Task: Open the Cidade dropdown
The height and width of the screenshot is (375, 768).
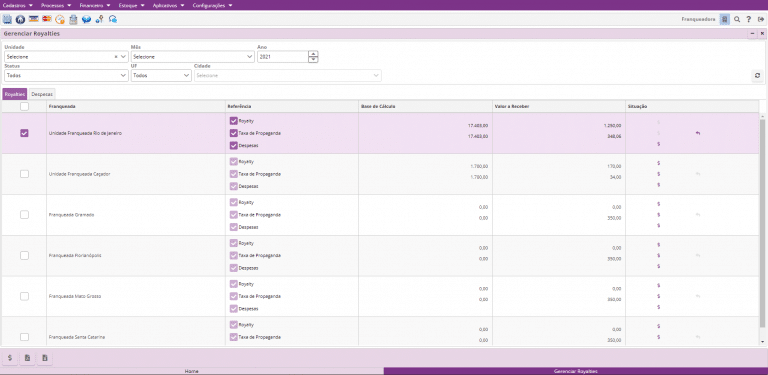Action: point(288,75)
